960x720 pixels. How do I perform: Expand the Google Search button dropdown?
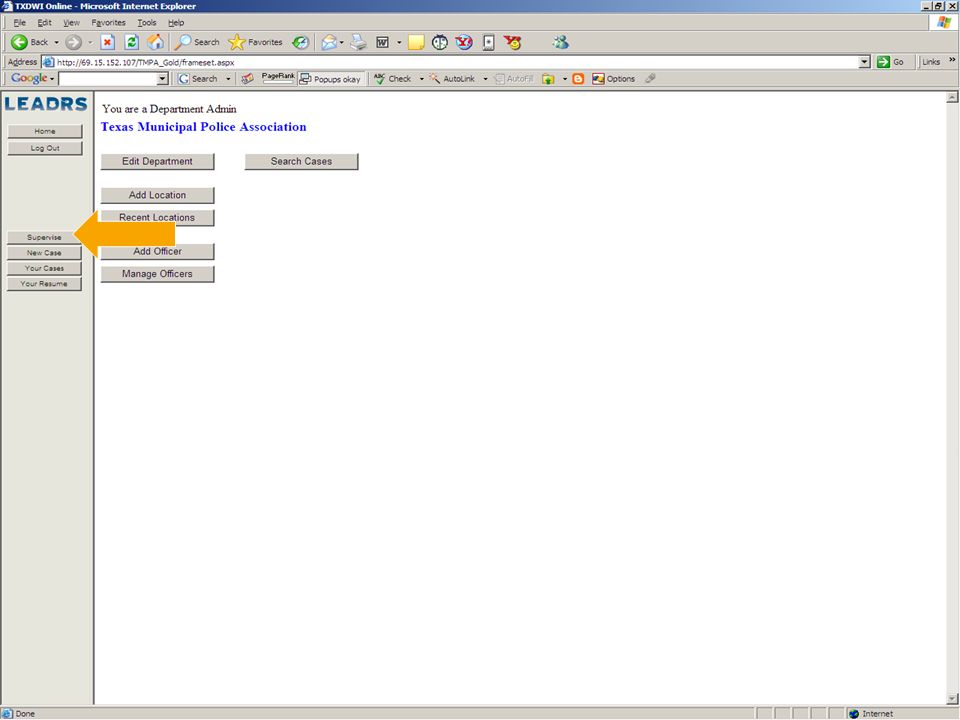pyautogui.click(x=228, y=78)
